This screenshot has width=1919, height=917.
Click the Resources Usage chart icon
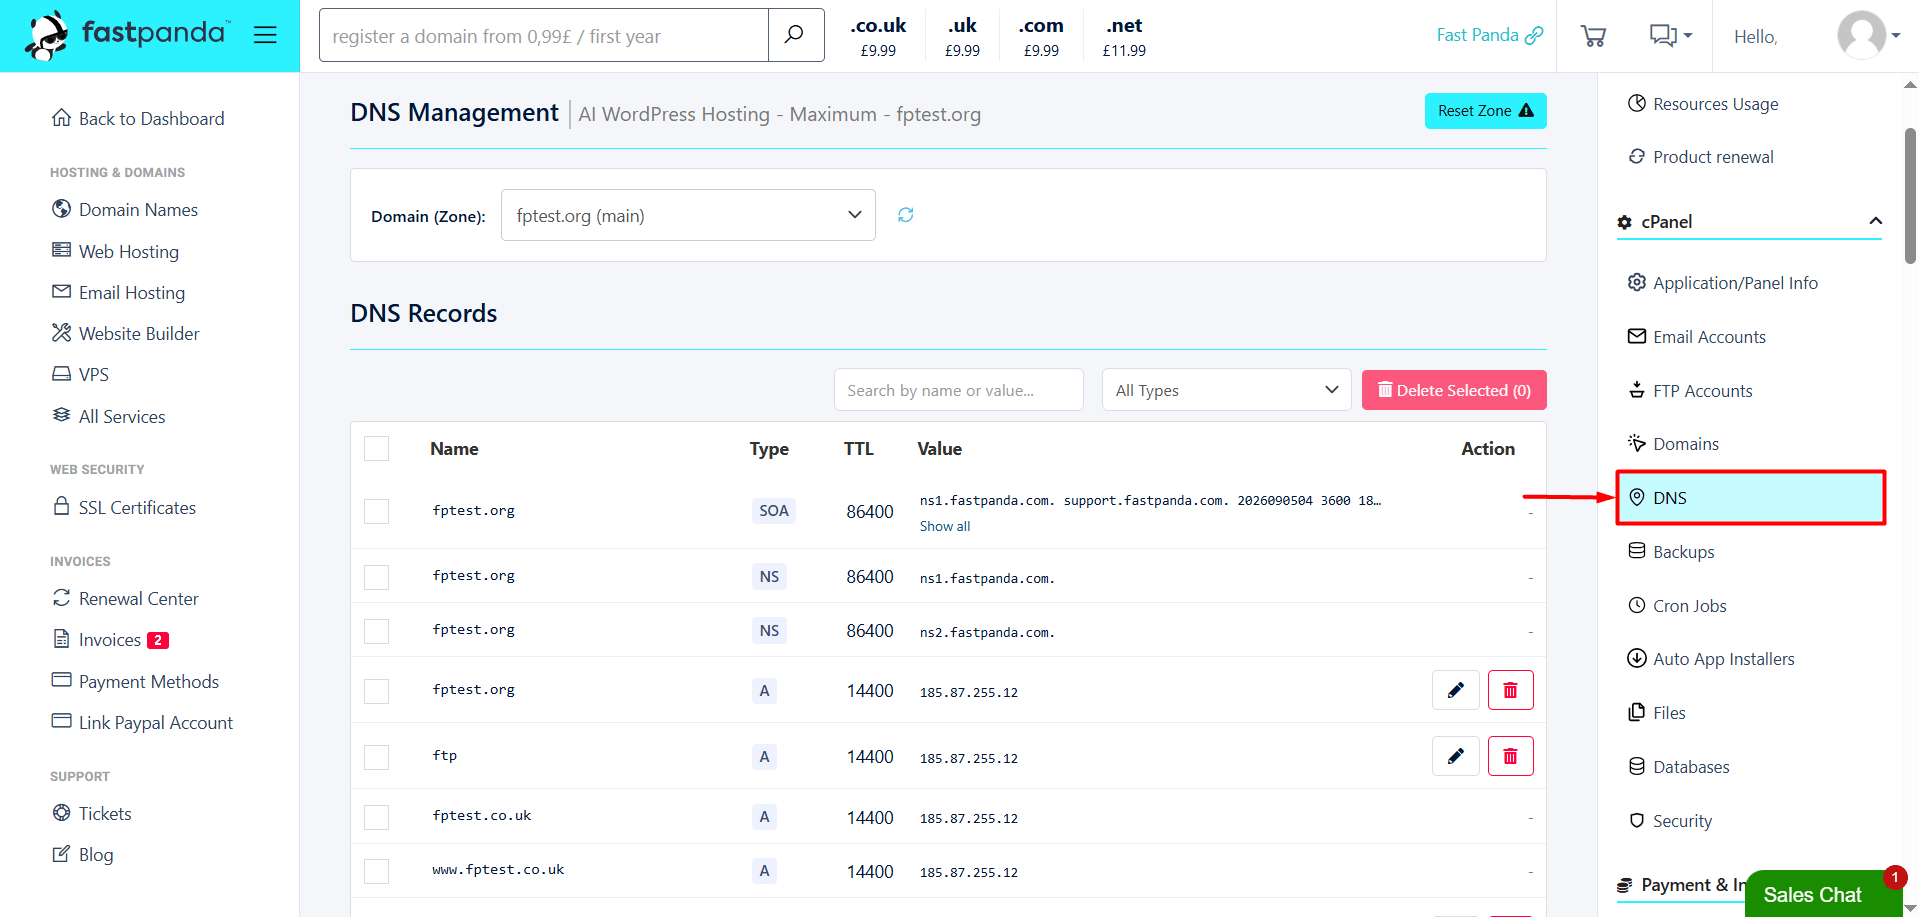(x=1637, y=103)
